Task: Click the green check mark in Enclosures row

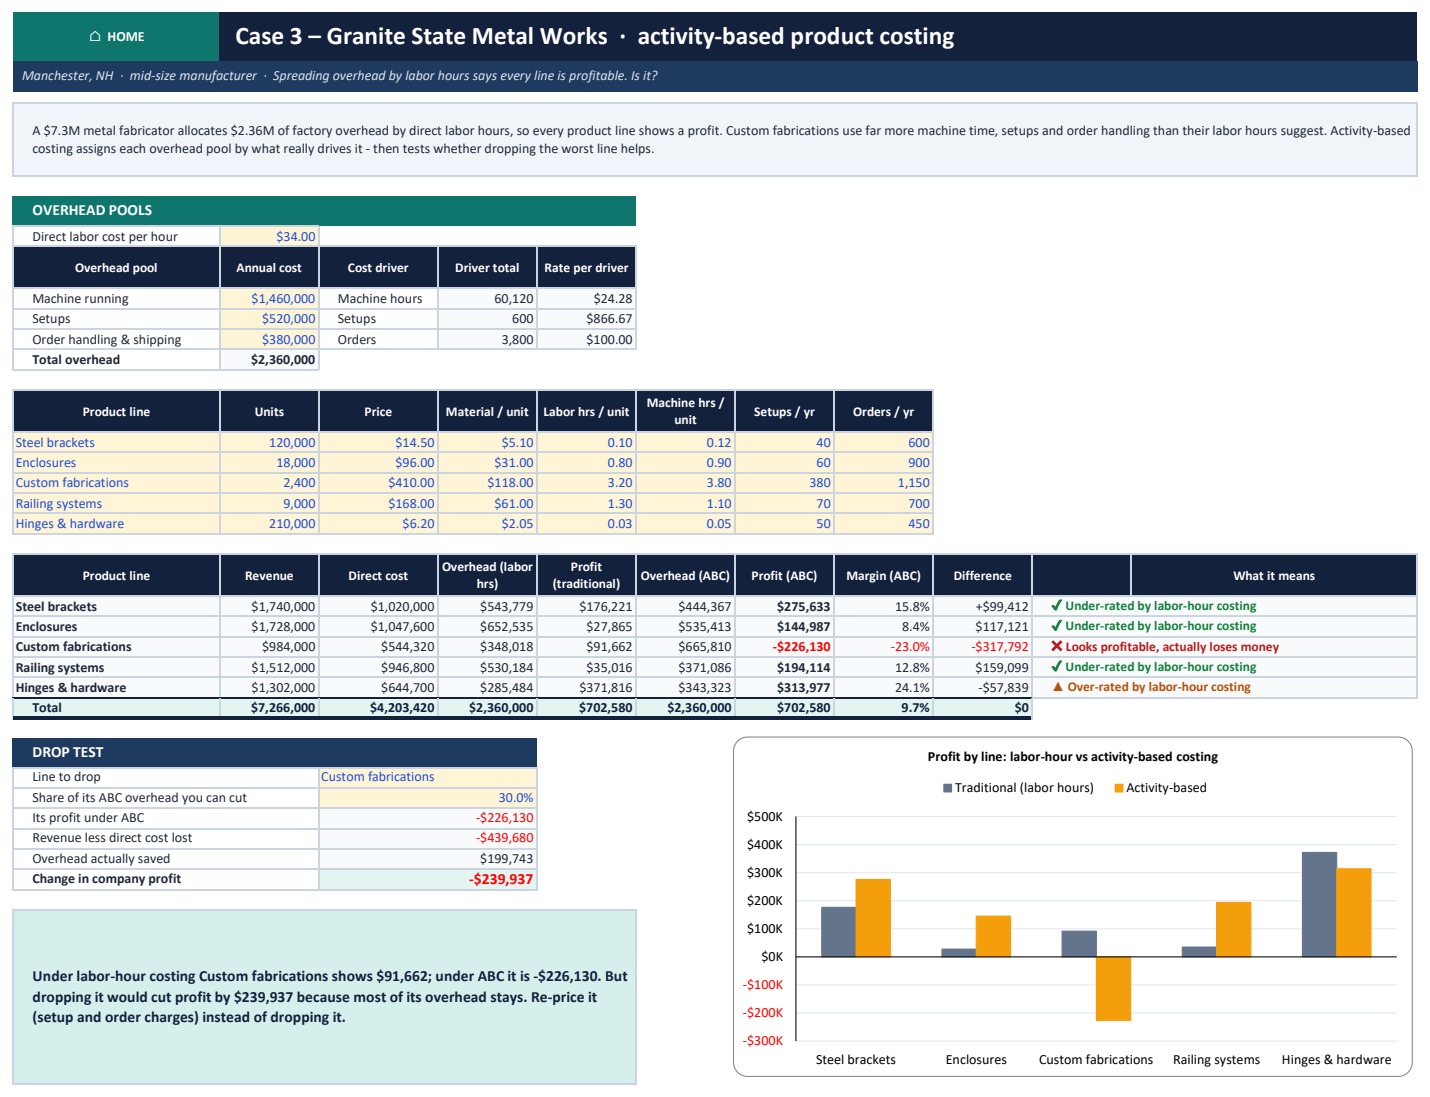Action: tap(1056, 626)
